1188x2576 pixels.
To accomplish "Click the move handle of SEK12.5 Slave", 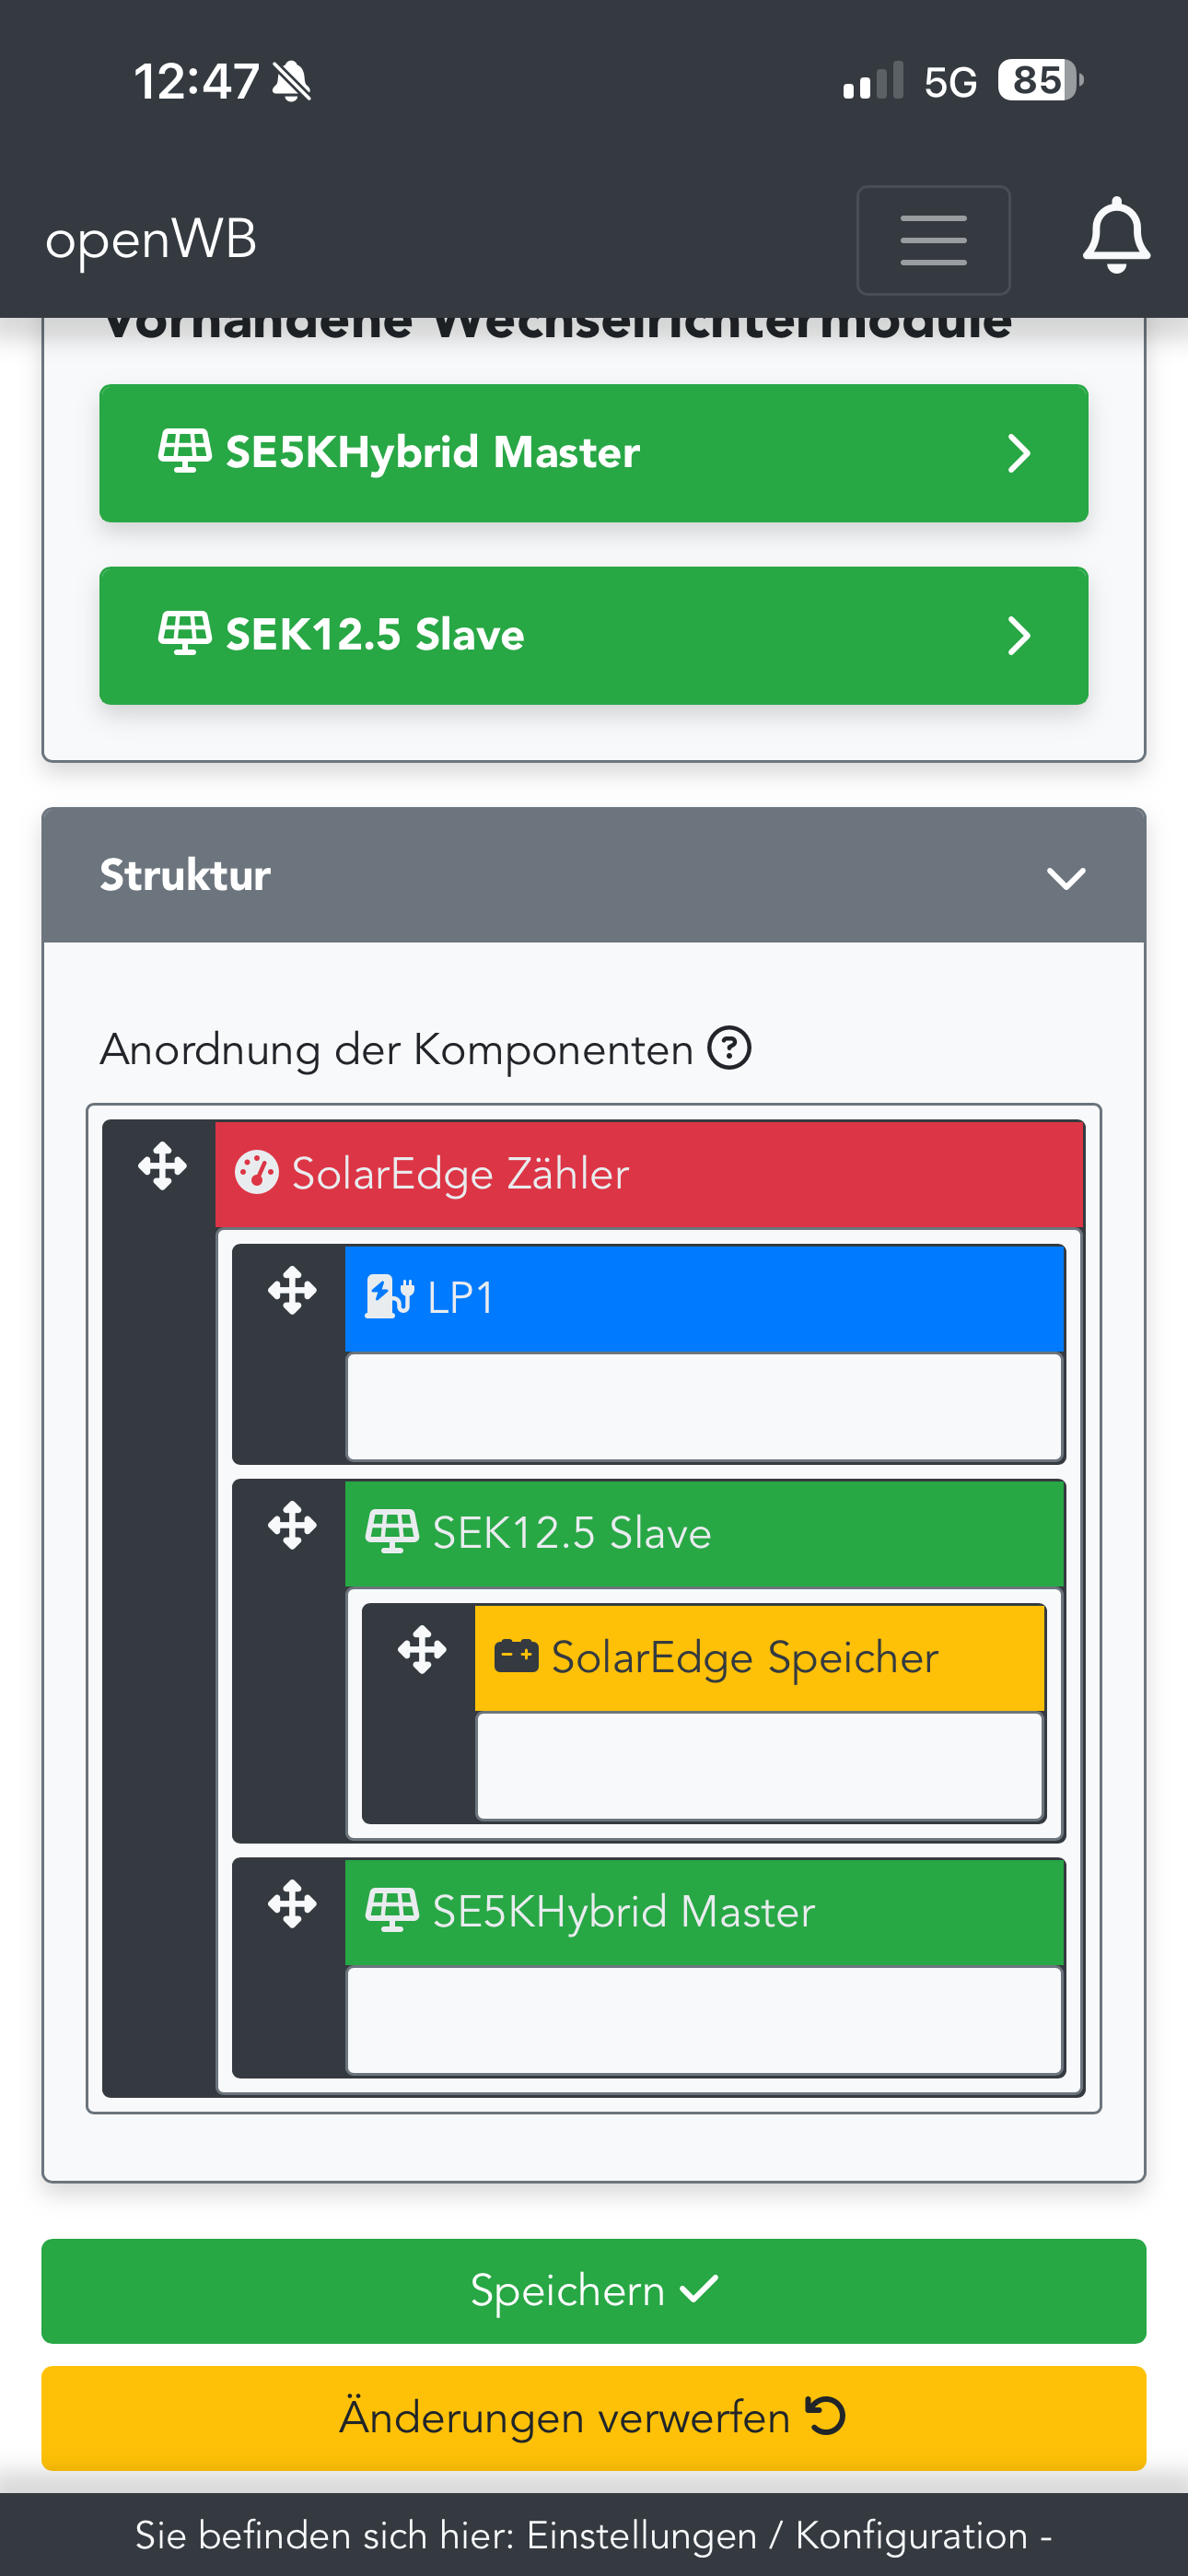I will (292, 1526).
